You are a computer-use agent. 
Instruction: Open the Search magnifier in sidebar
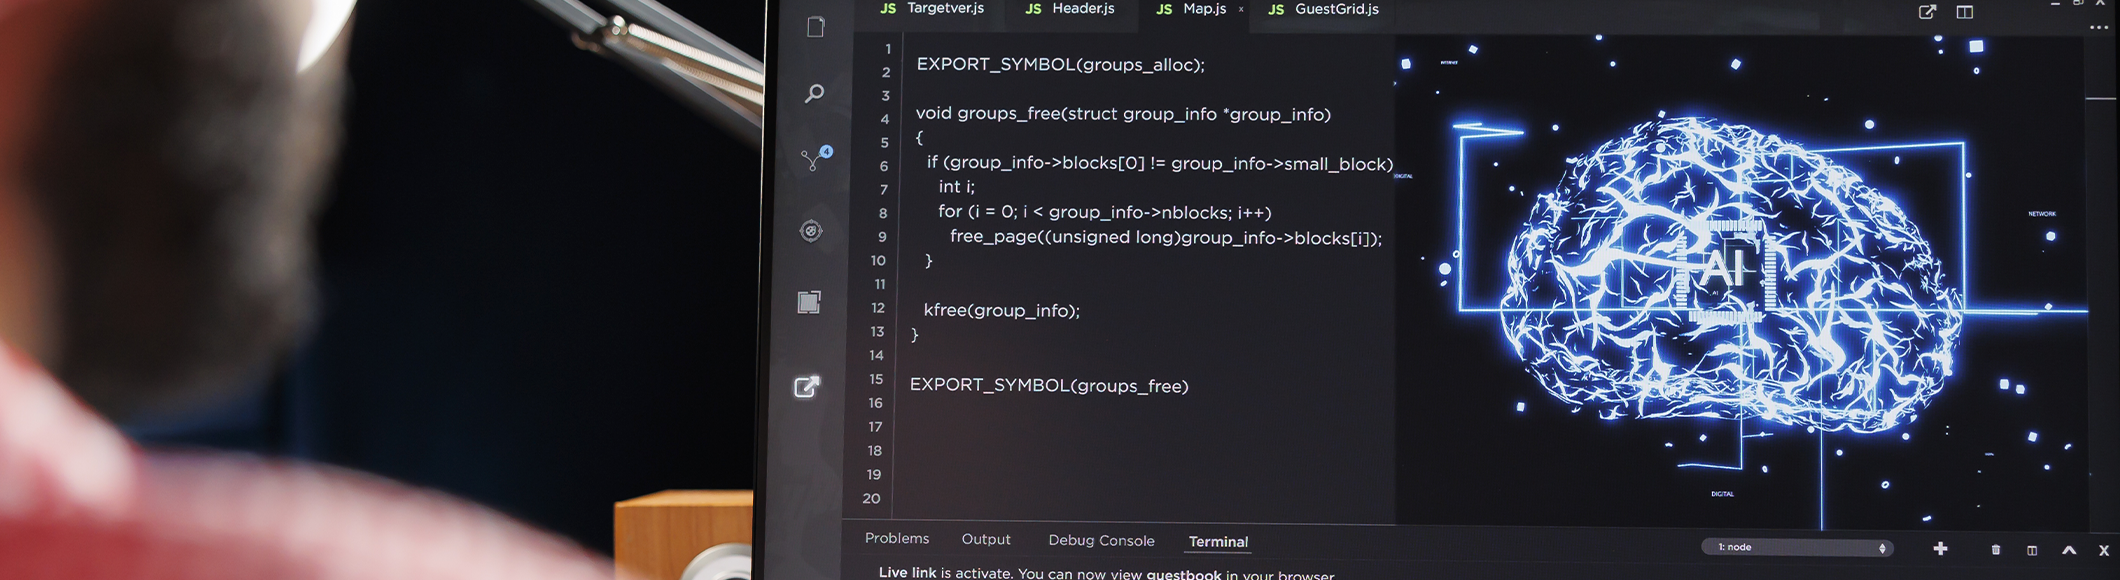pyautogui.click(x=814, y=94)
